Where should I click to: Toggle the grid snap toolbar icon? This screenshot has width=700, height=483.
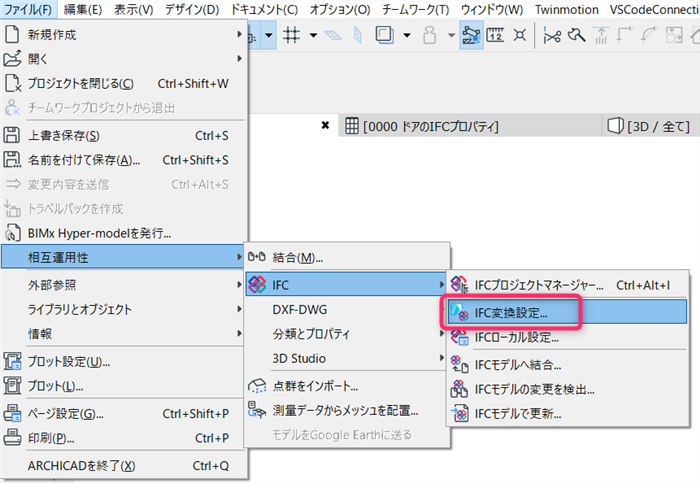click(291, 35)
